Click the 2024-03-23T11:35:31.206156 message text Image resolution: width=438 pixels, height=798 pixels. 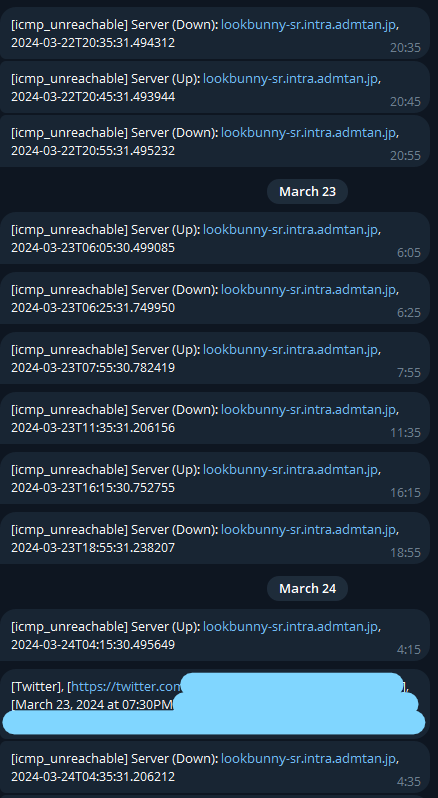pyautogui.click(x=93, y=428)
